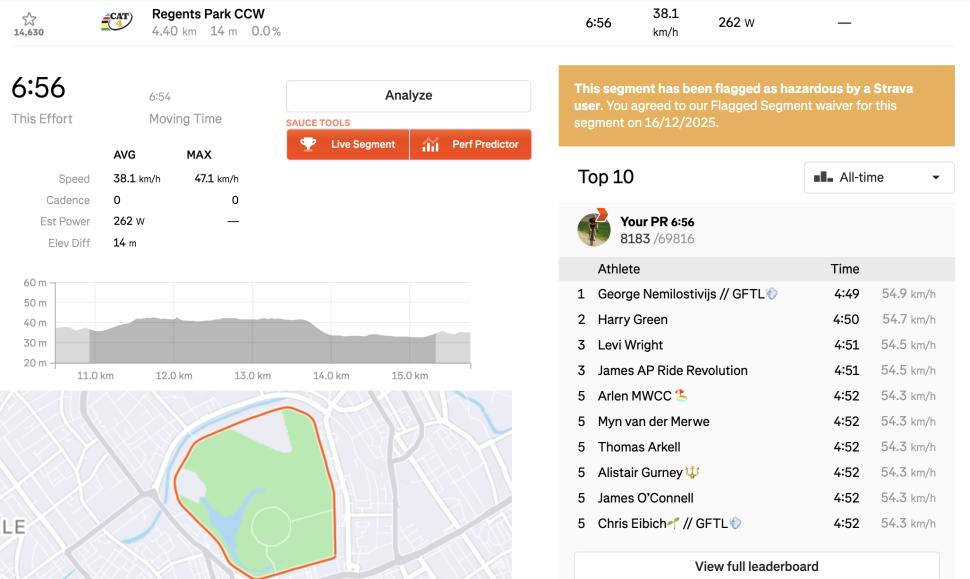The image size is (970, 579).
Task: Click the 6:56 This Effort time
Action: pos(38,88)
